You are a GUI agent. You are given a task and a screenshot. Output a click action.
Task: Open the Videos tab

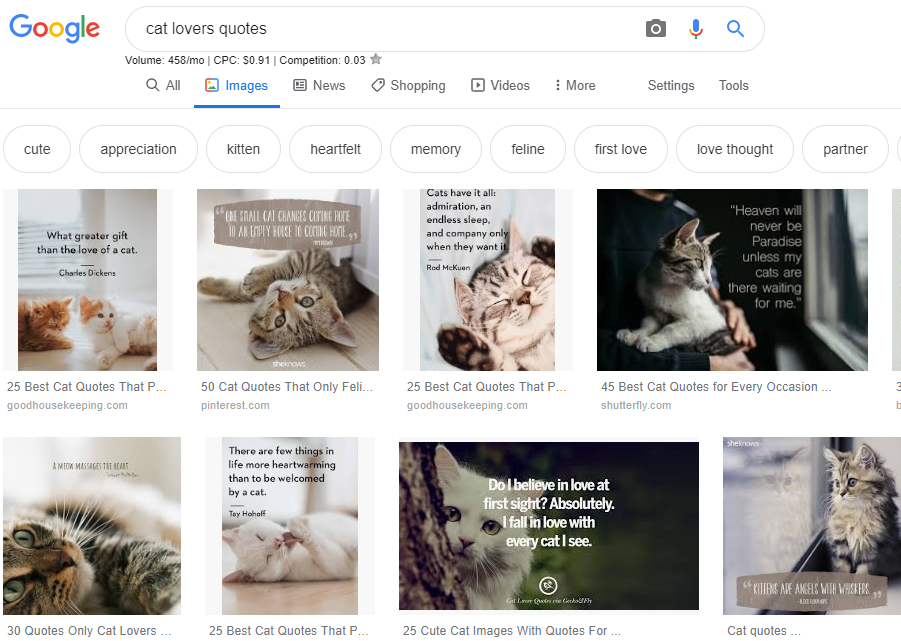(x=500, y=86)
